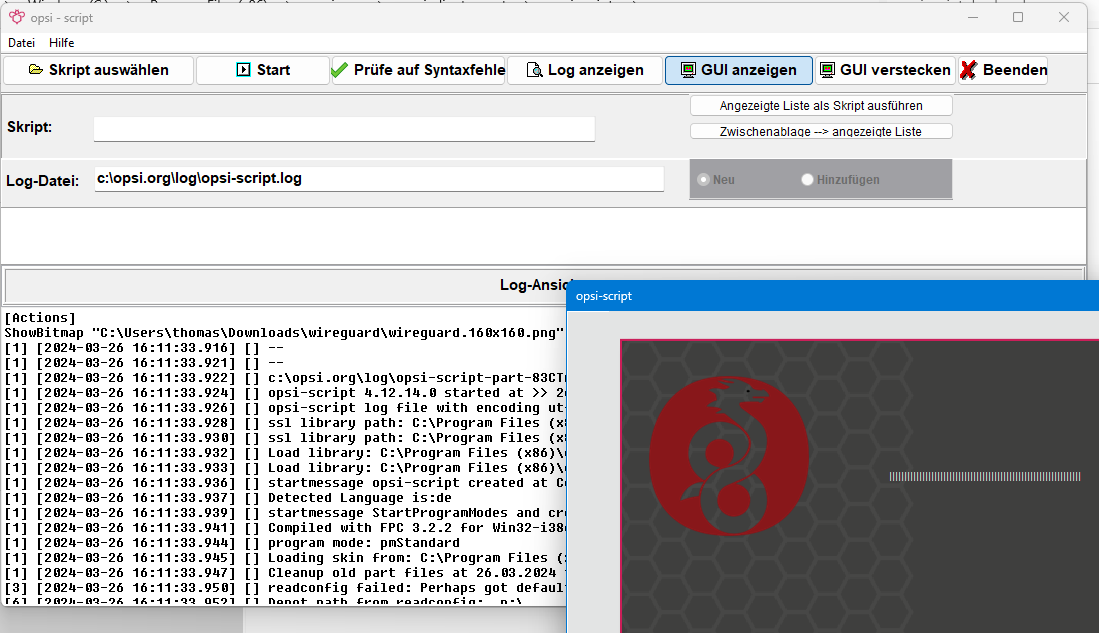Click the progress bar in opsi-script window
Image resolution: width=1099 pixels, height=633 pixels.
click(x=984, y=477)
